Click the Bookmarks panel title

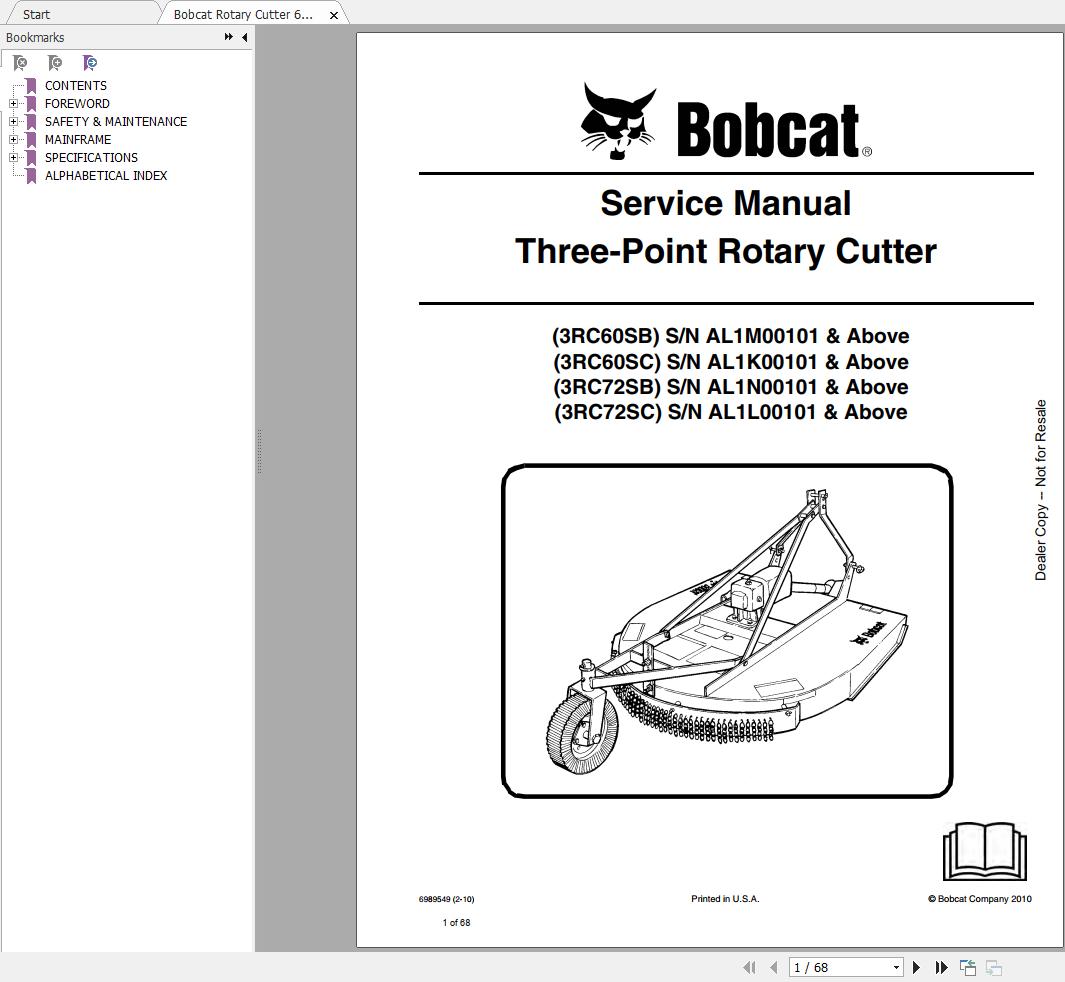35,37
